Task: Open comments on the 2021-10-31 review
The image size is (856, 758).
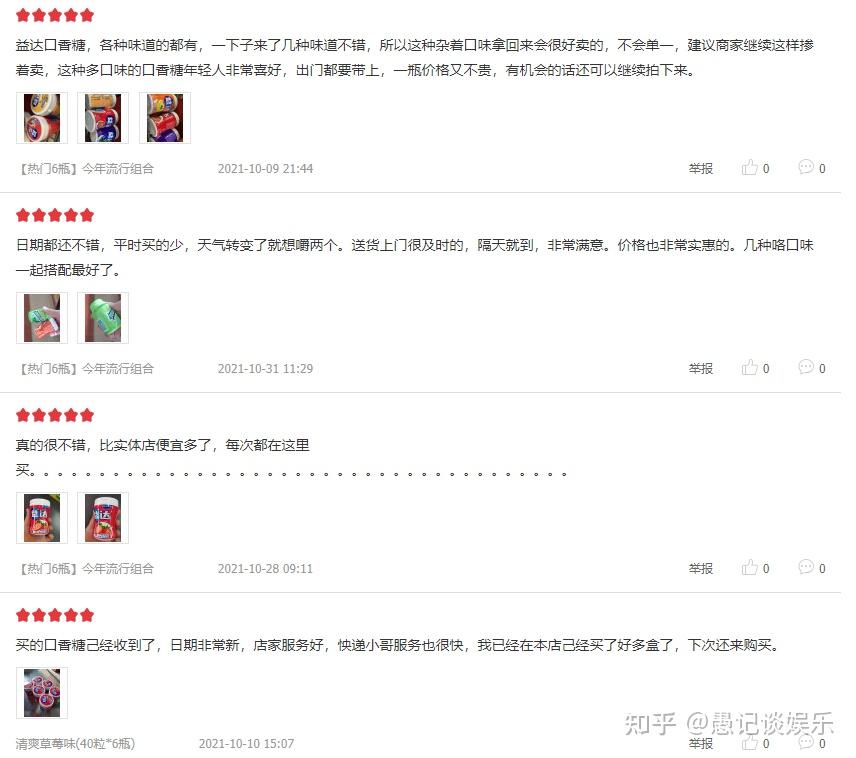Action: pyautogui.click(x=812, y=368)
